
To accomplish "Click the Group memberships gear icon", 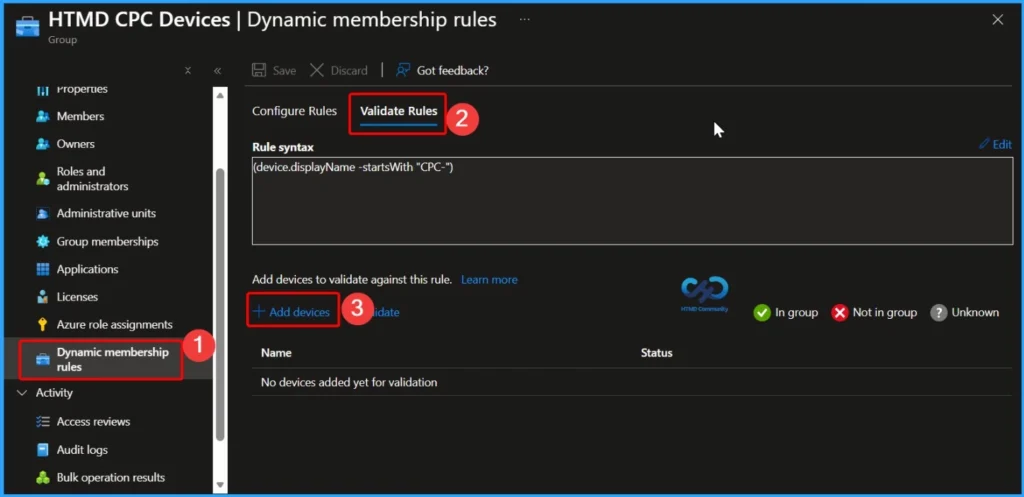I will [x=42, y=242].
